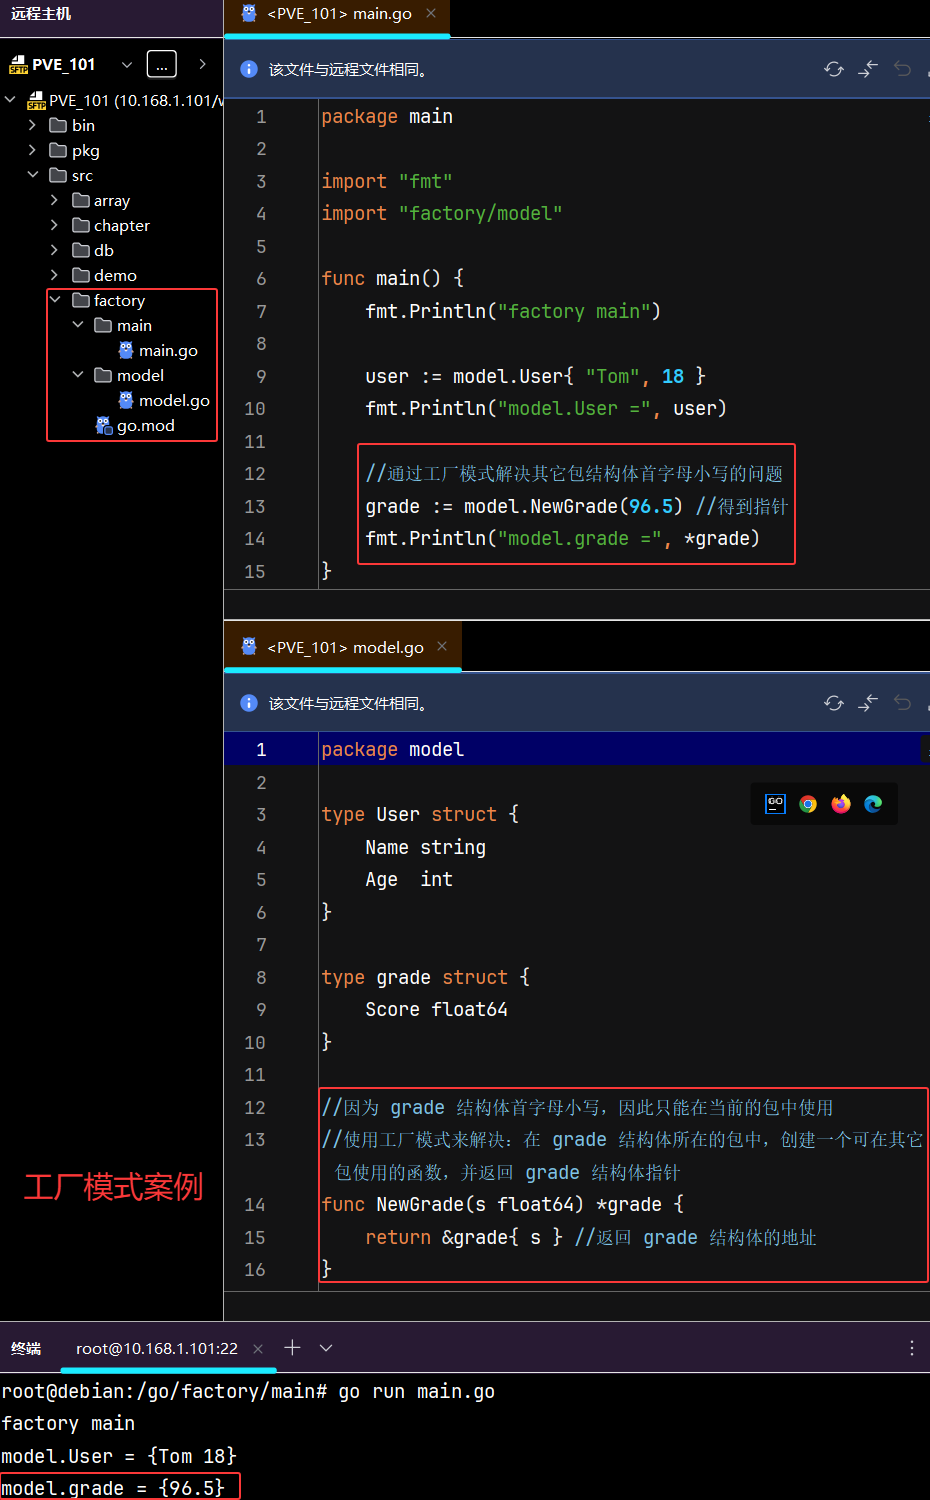Select go.mod file in remote tree

(x=145, y=426)
